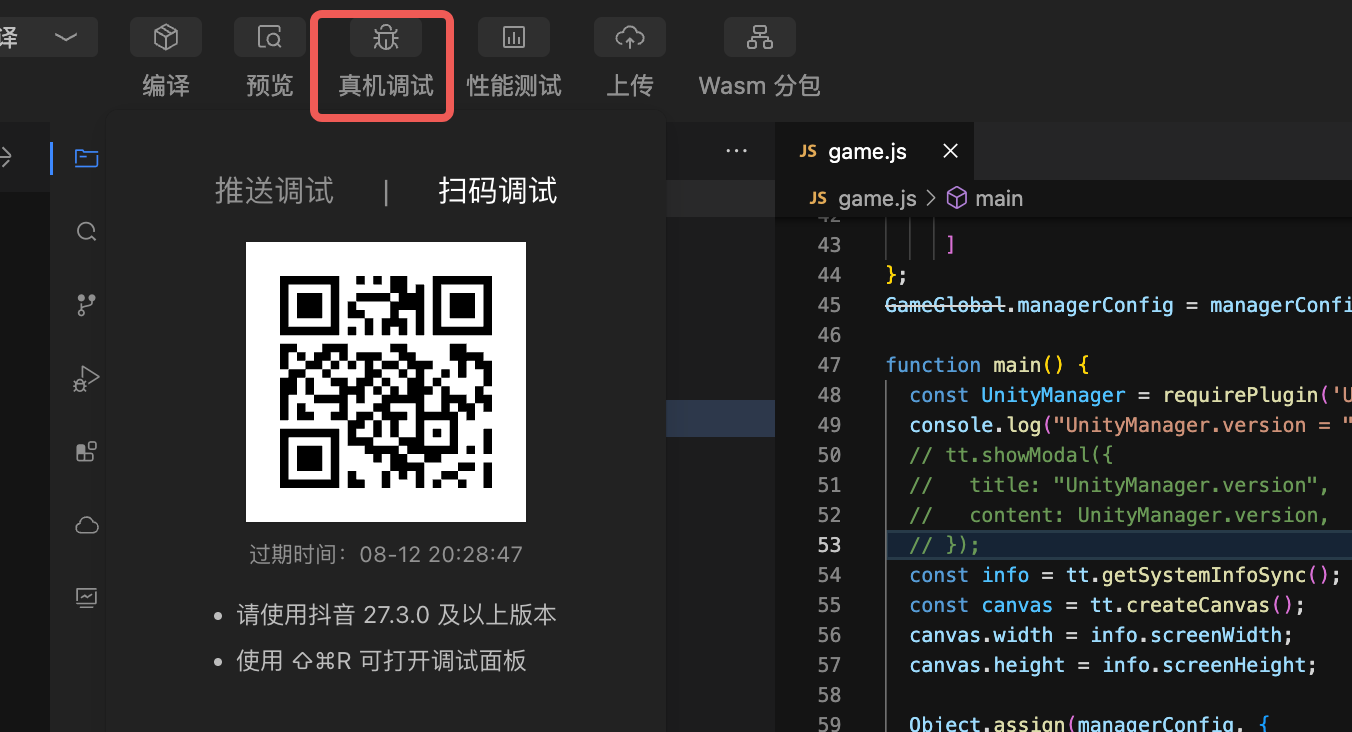Open the file explorer sidebar icon
Image resolution: width=1352 pixels, height=732 pixels.
[87, 158]
